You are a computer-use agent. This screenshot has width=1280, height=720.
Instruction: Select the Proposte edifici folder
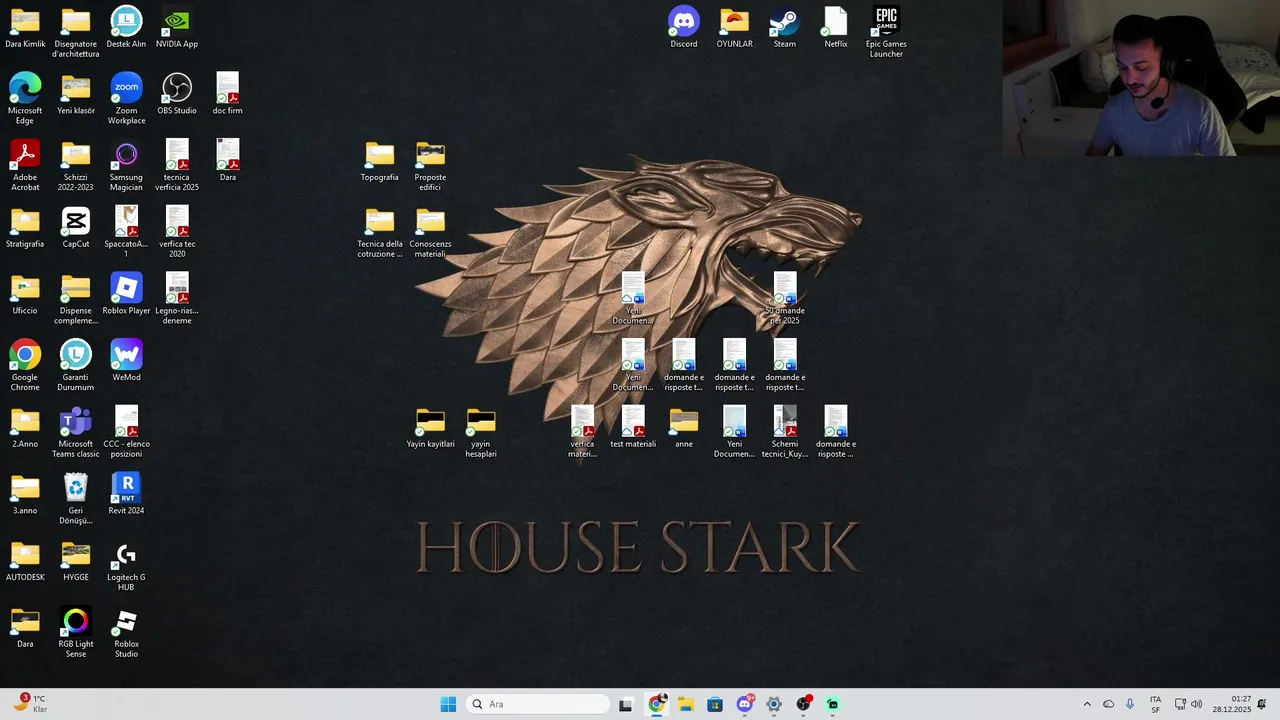[430, 165]
